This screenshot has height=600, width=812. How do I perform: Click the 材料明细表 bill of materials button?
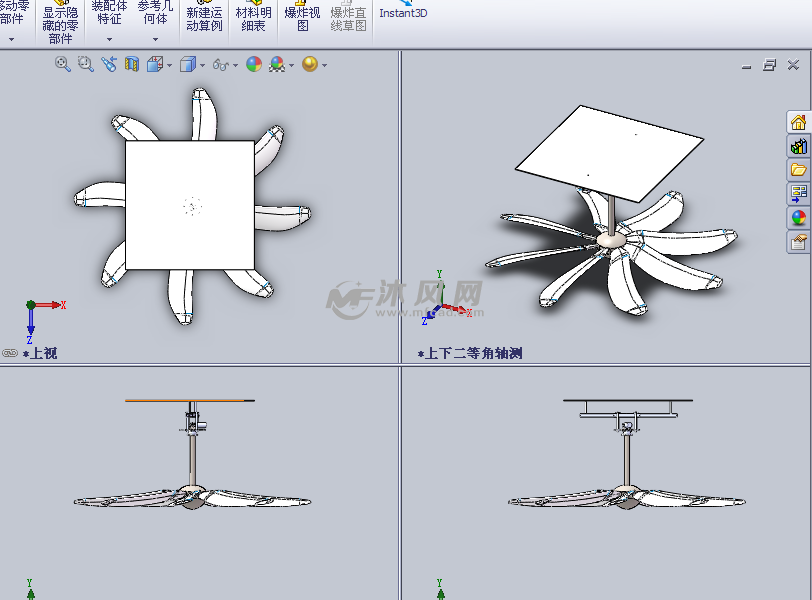[253, 19]
